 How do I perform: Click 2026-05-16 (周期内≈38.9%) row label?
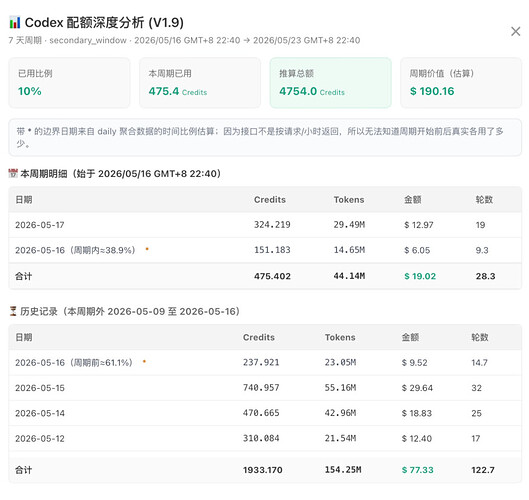(x=75, y=250)
